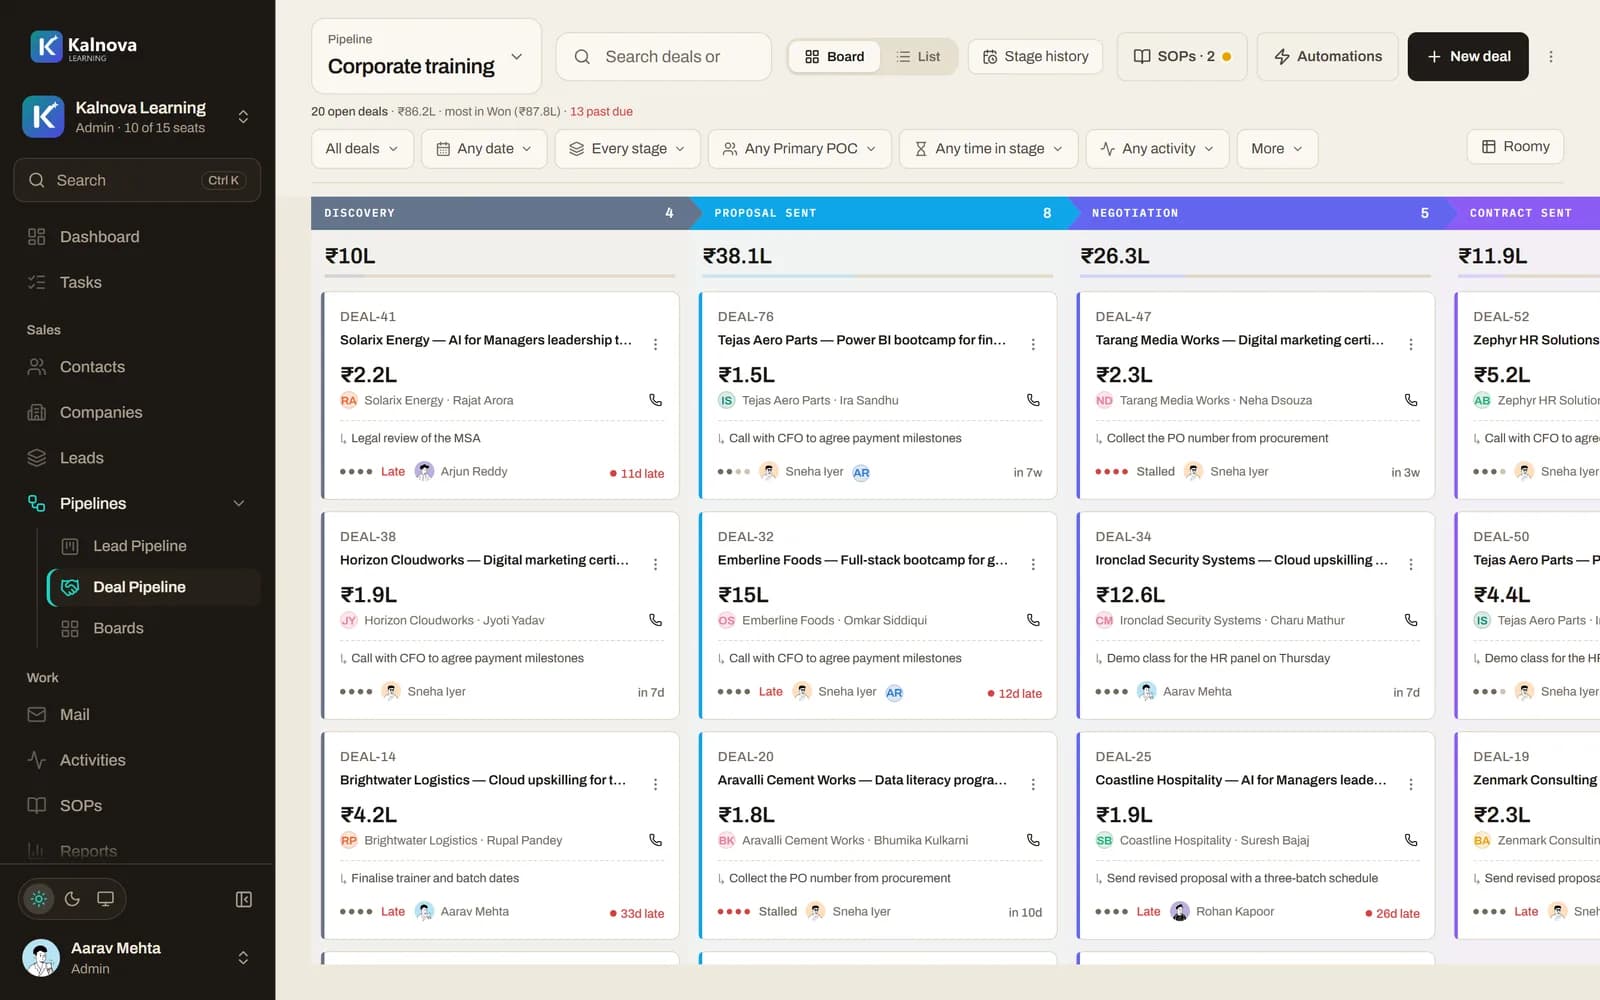Click the phone icon on DEAL-32 card
The image size is (1600, 1000).
pos(1033,620)
